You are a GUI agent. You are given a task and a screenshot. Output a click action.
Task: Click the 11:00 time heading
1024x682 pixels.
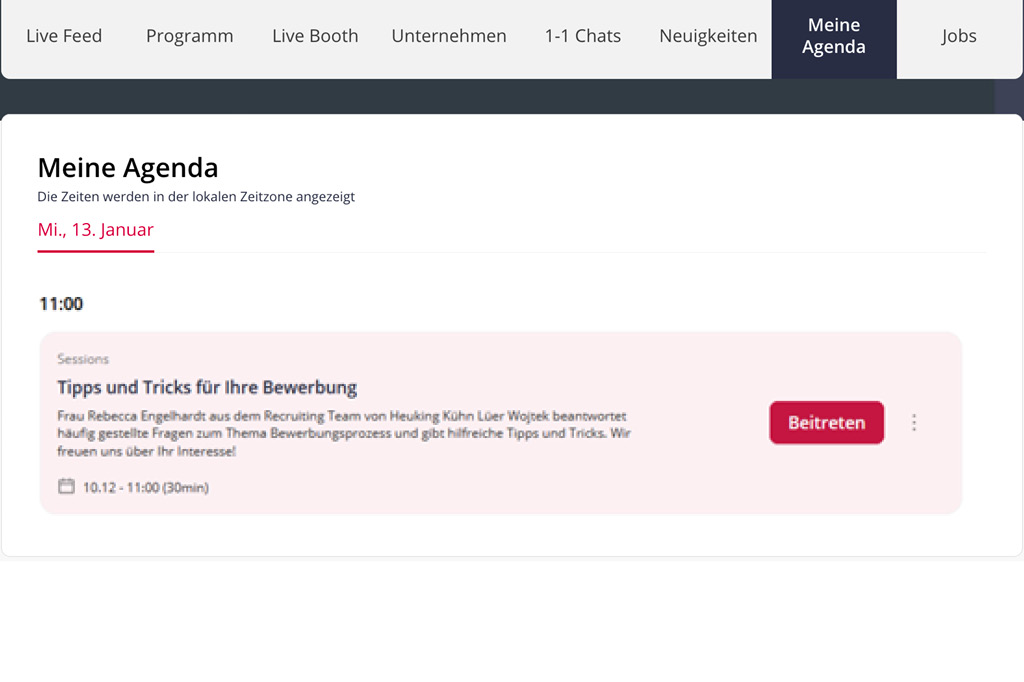[x=61, y=304]
